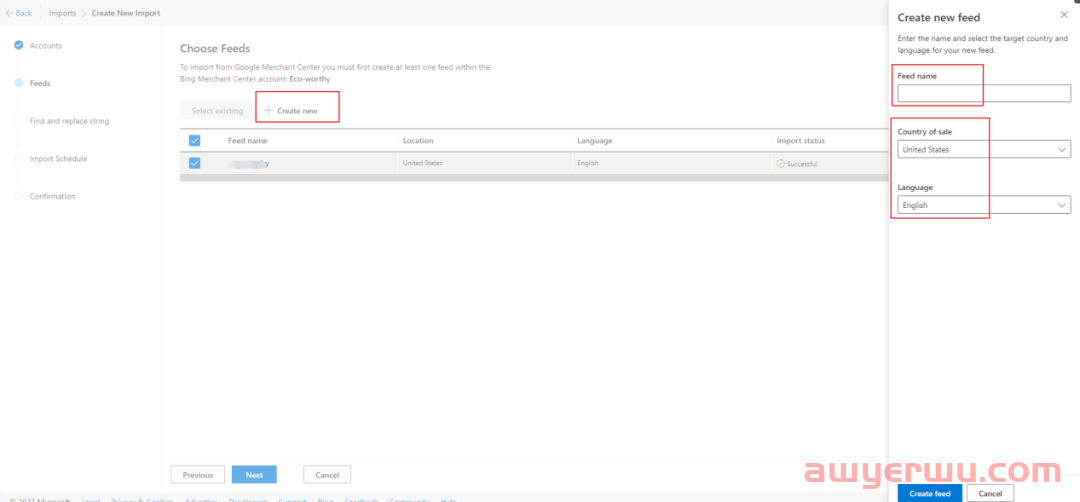The image size is (1080, 502).
Task: Open the Country of sale dropdown
Action: tap(984, 149)
